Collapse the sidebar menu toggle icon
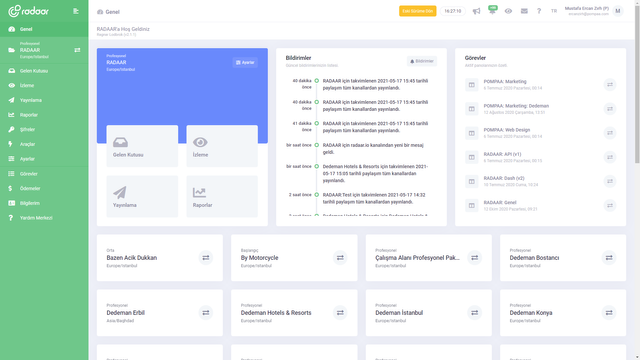 pyautogui.click(x=76, y=11)
